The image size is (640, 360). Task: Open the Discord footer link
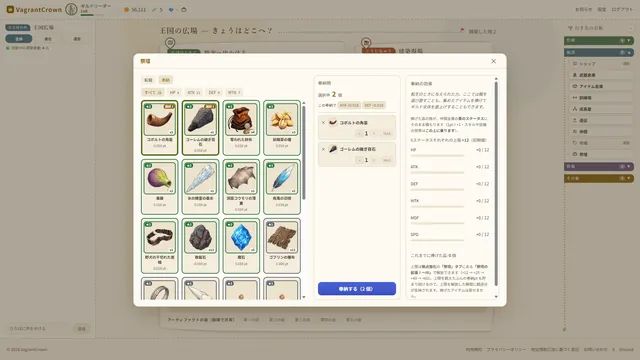click(626, 350)
